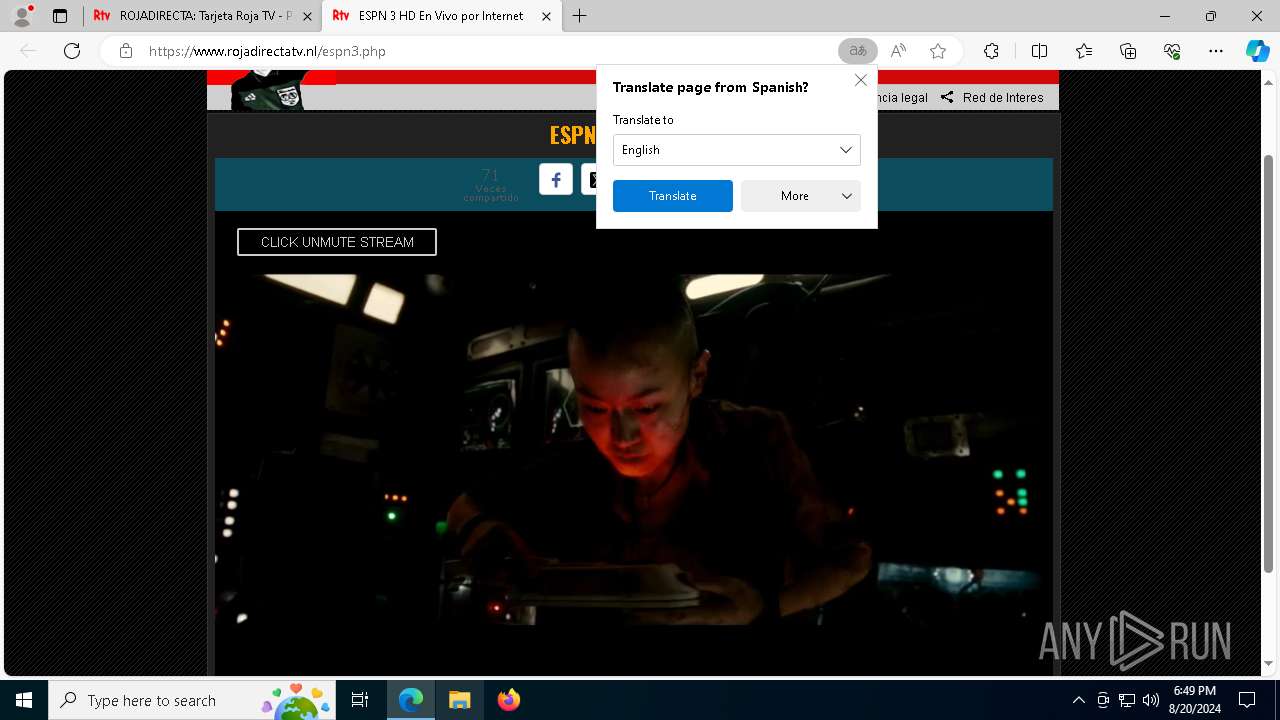Open Collections

coord(1128,51)
